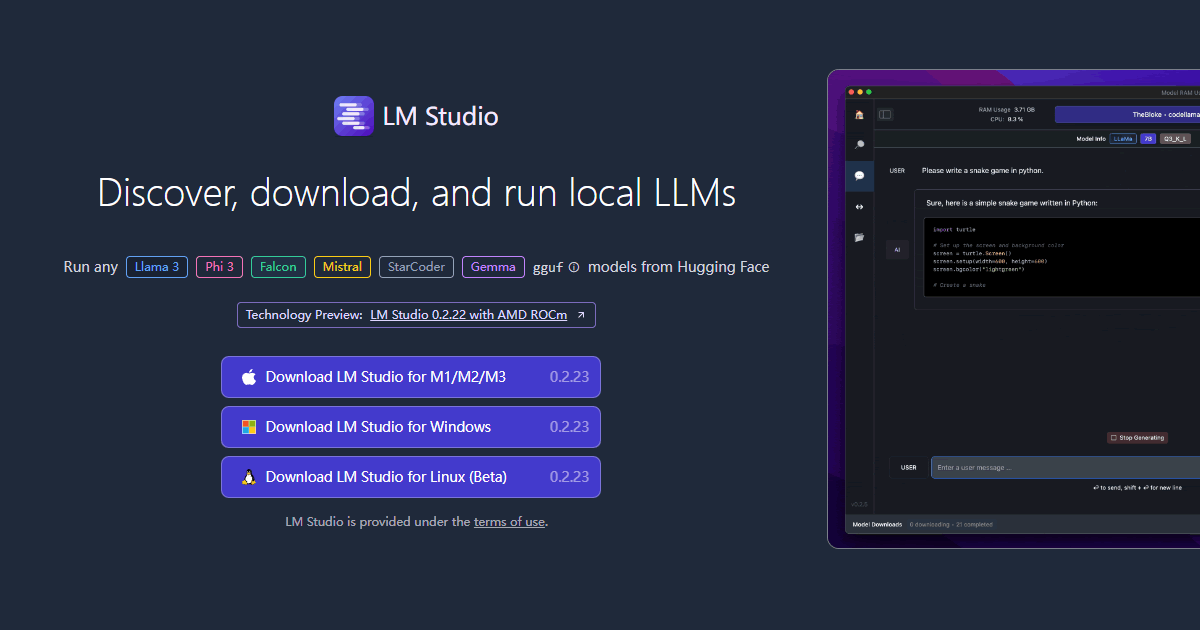The height and width of the screenshot is (630, 1200).
Task: Click the Linux penguin icon
Action: click(249, 477)
